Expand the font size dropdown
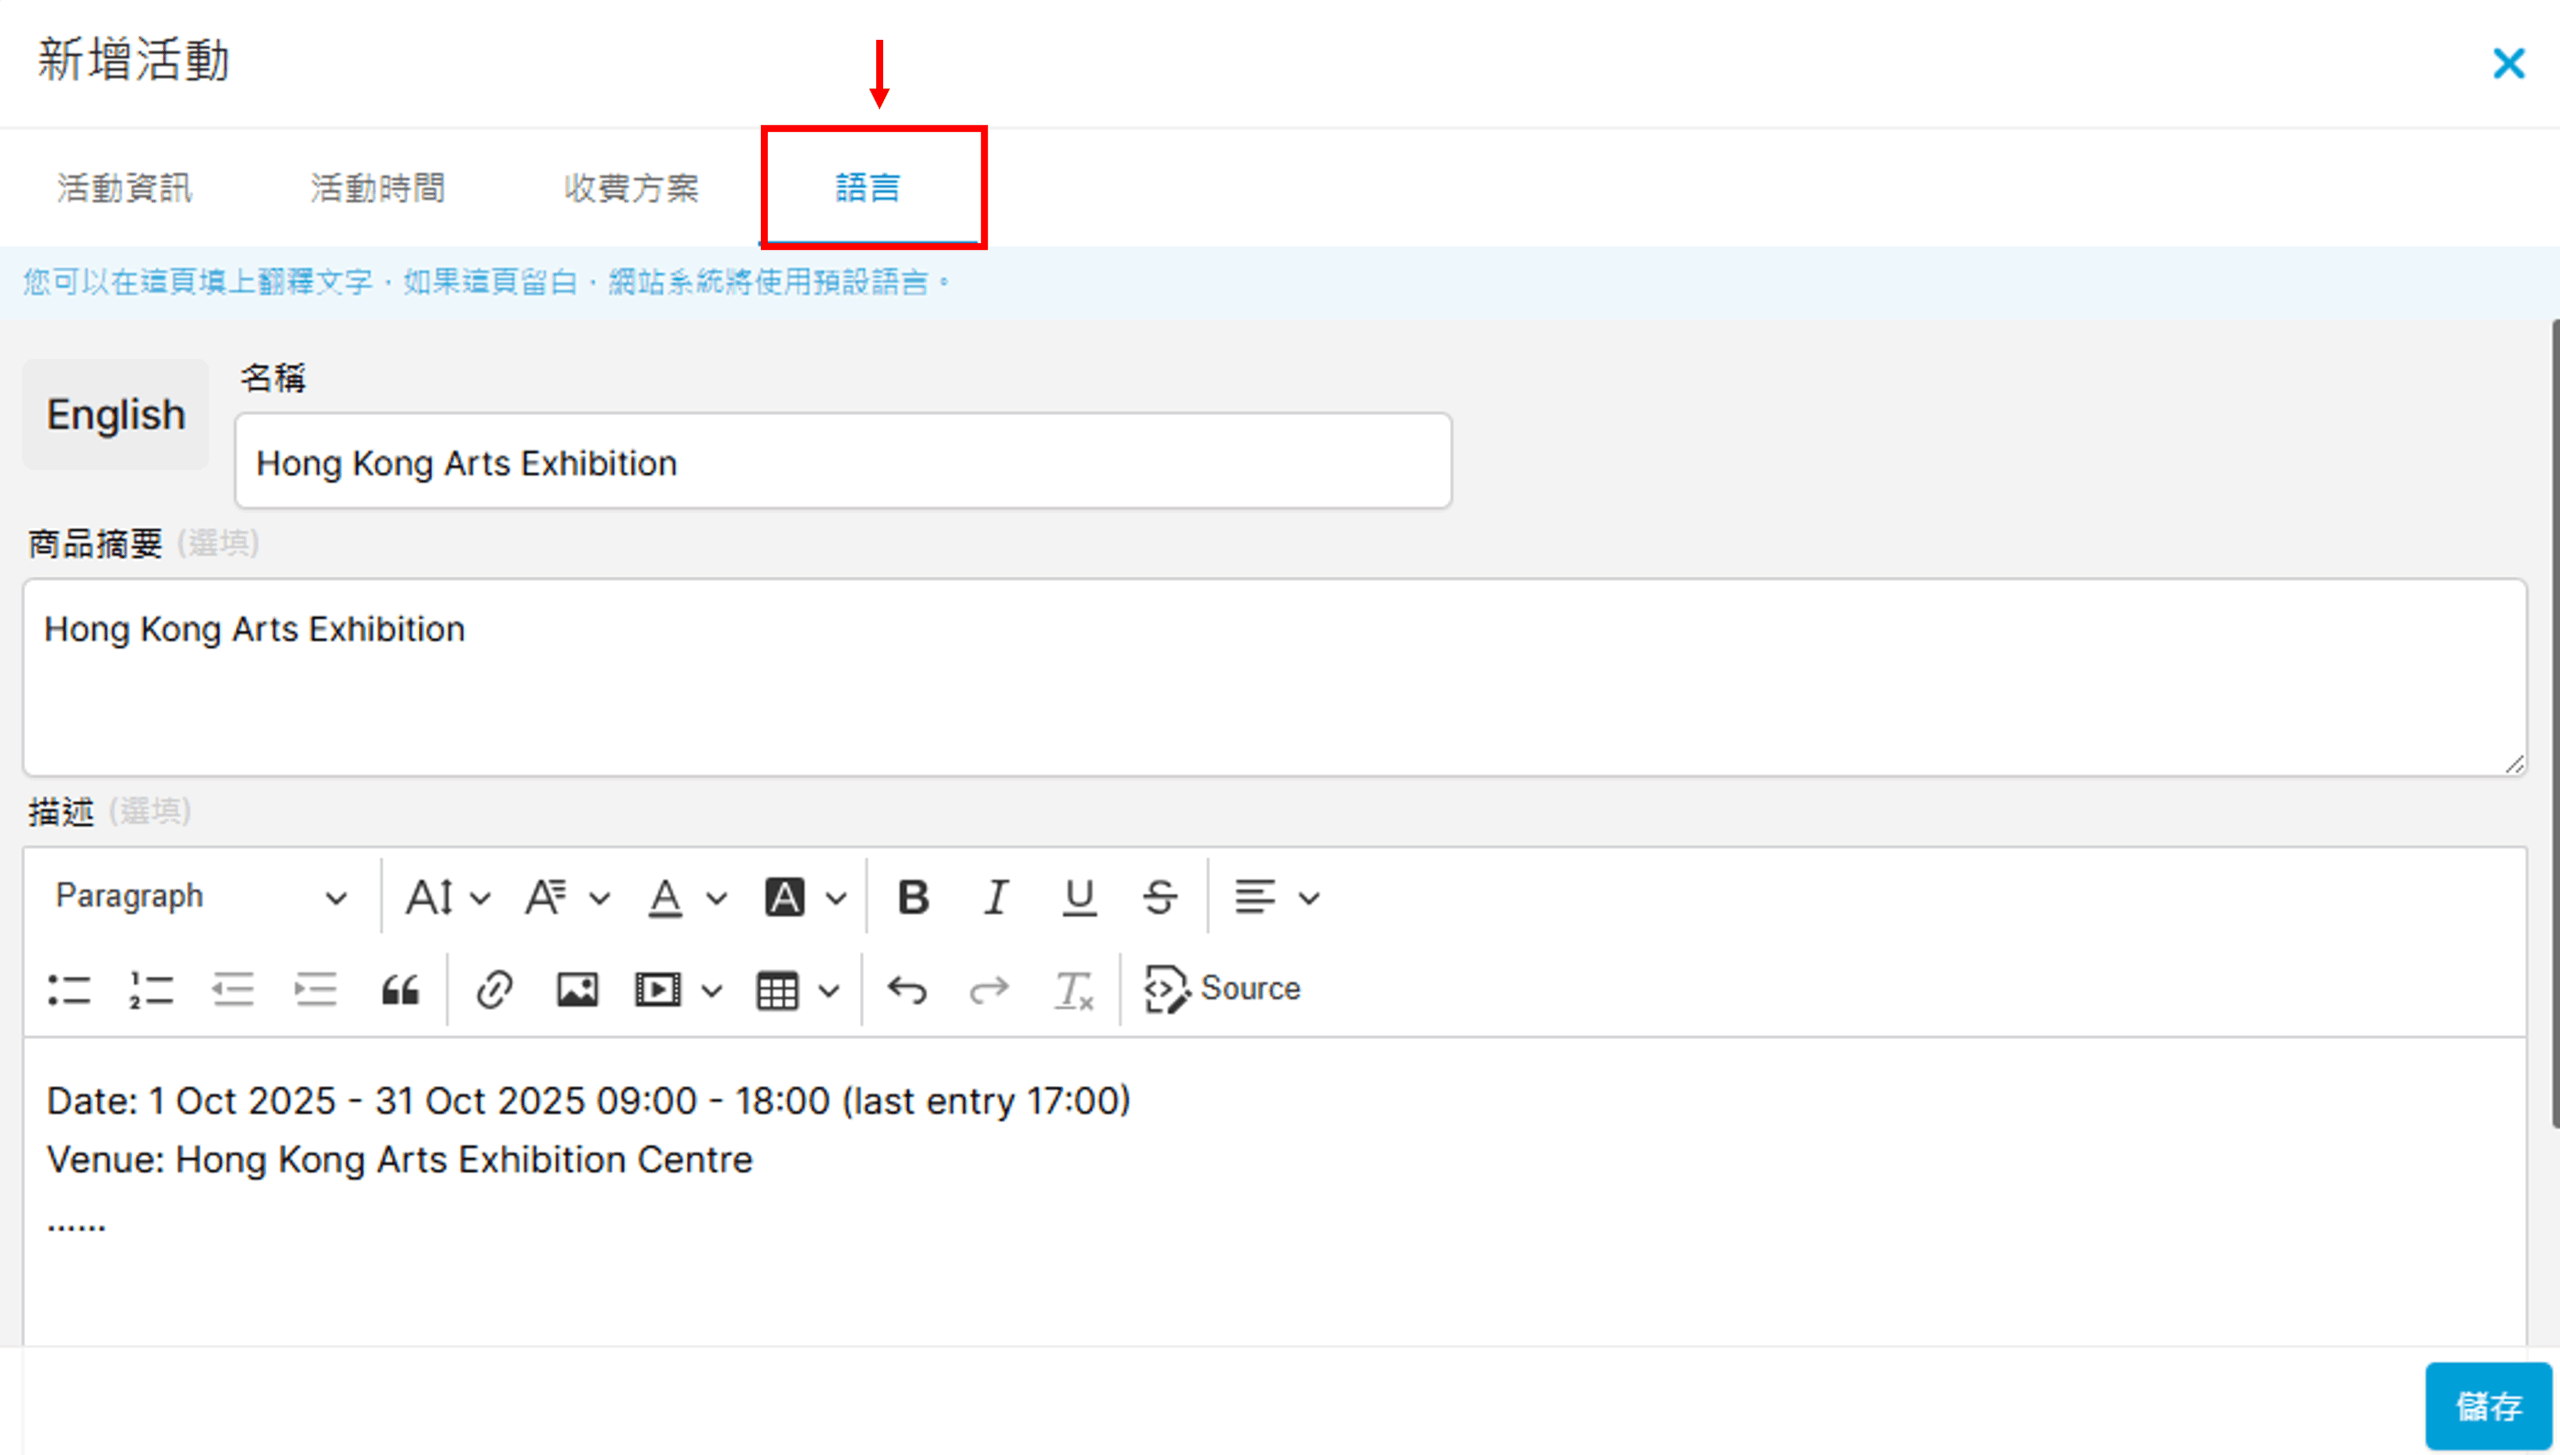Viewport: 2560px width, 1455px height. [447, 897]
